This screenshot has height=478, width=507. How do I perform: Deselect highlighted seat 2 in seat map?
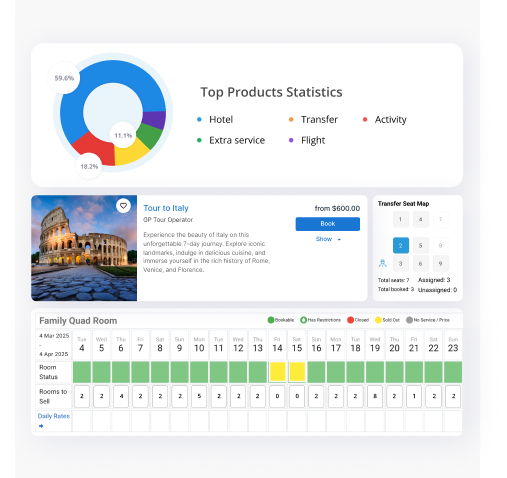pos(401,246)
